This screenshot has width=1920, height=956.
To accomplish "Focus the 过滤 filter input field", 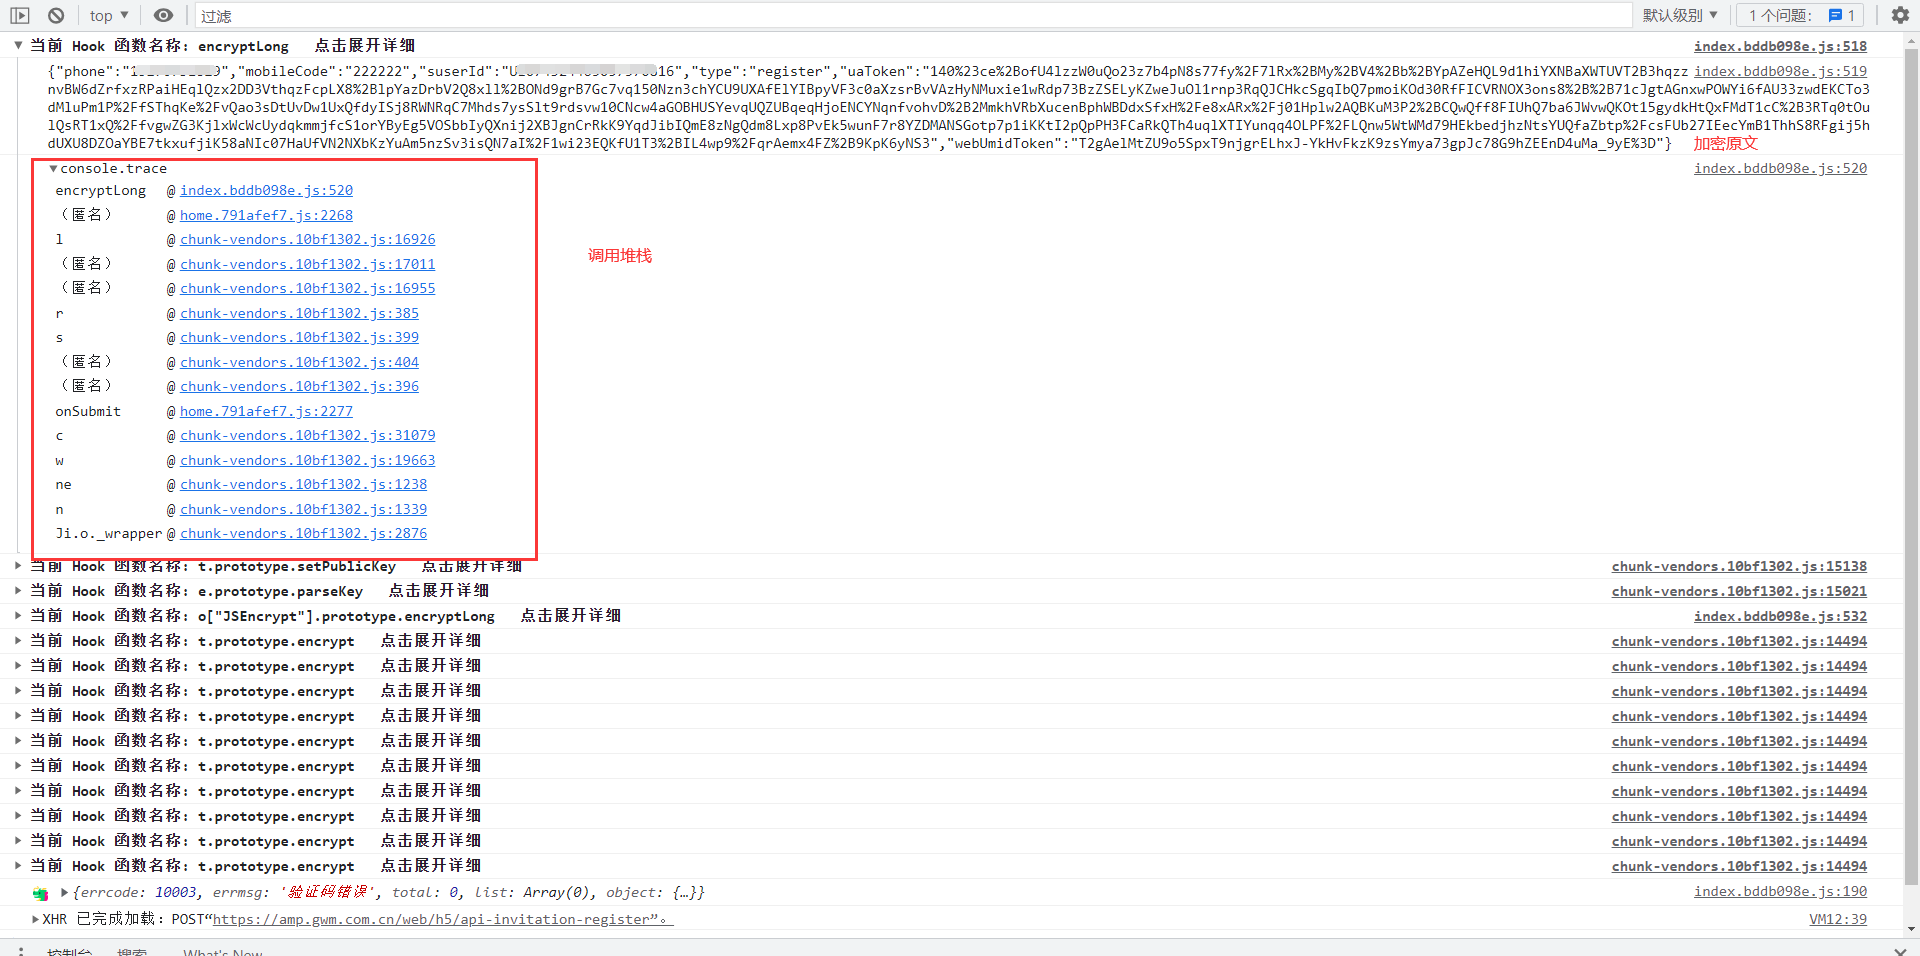I will 913,16.
